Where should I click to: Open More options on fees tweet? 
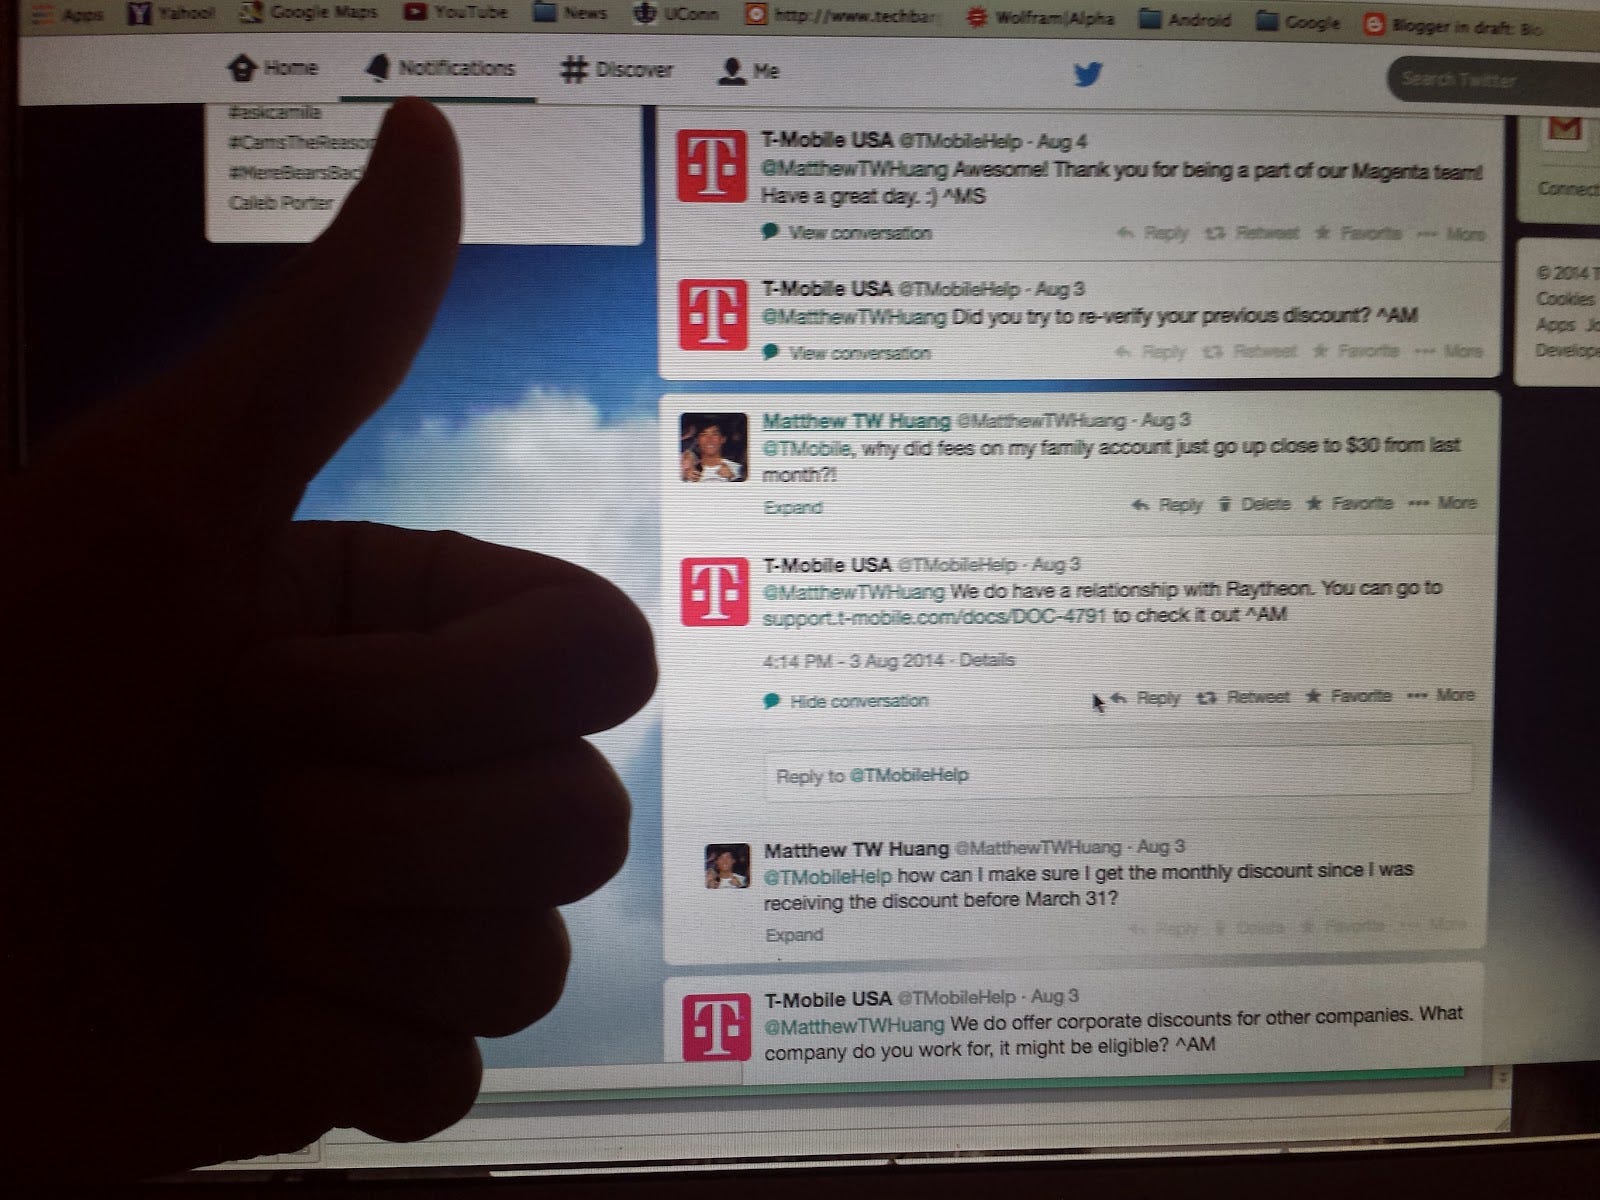(1442, 503)
